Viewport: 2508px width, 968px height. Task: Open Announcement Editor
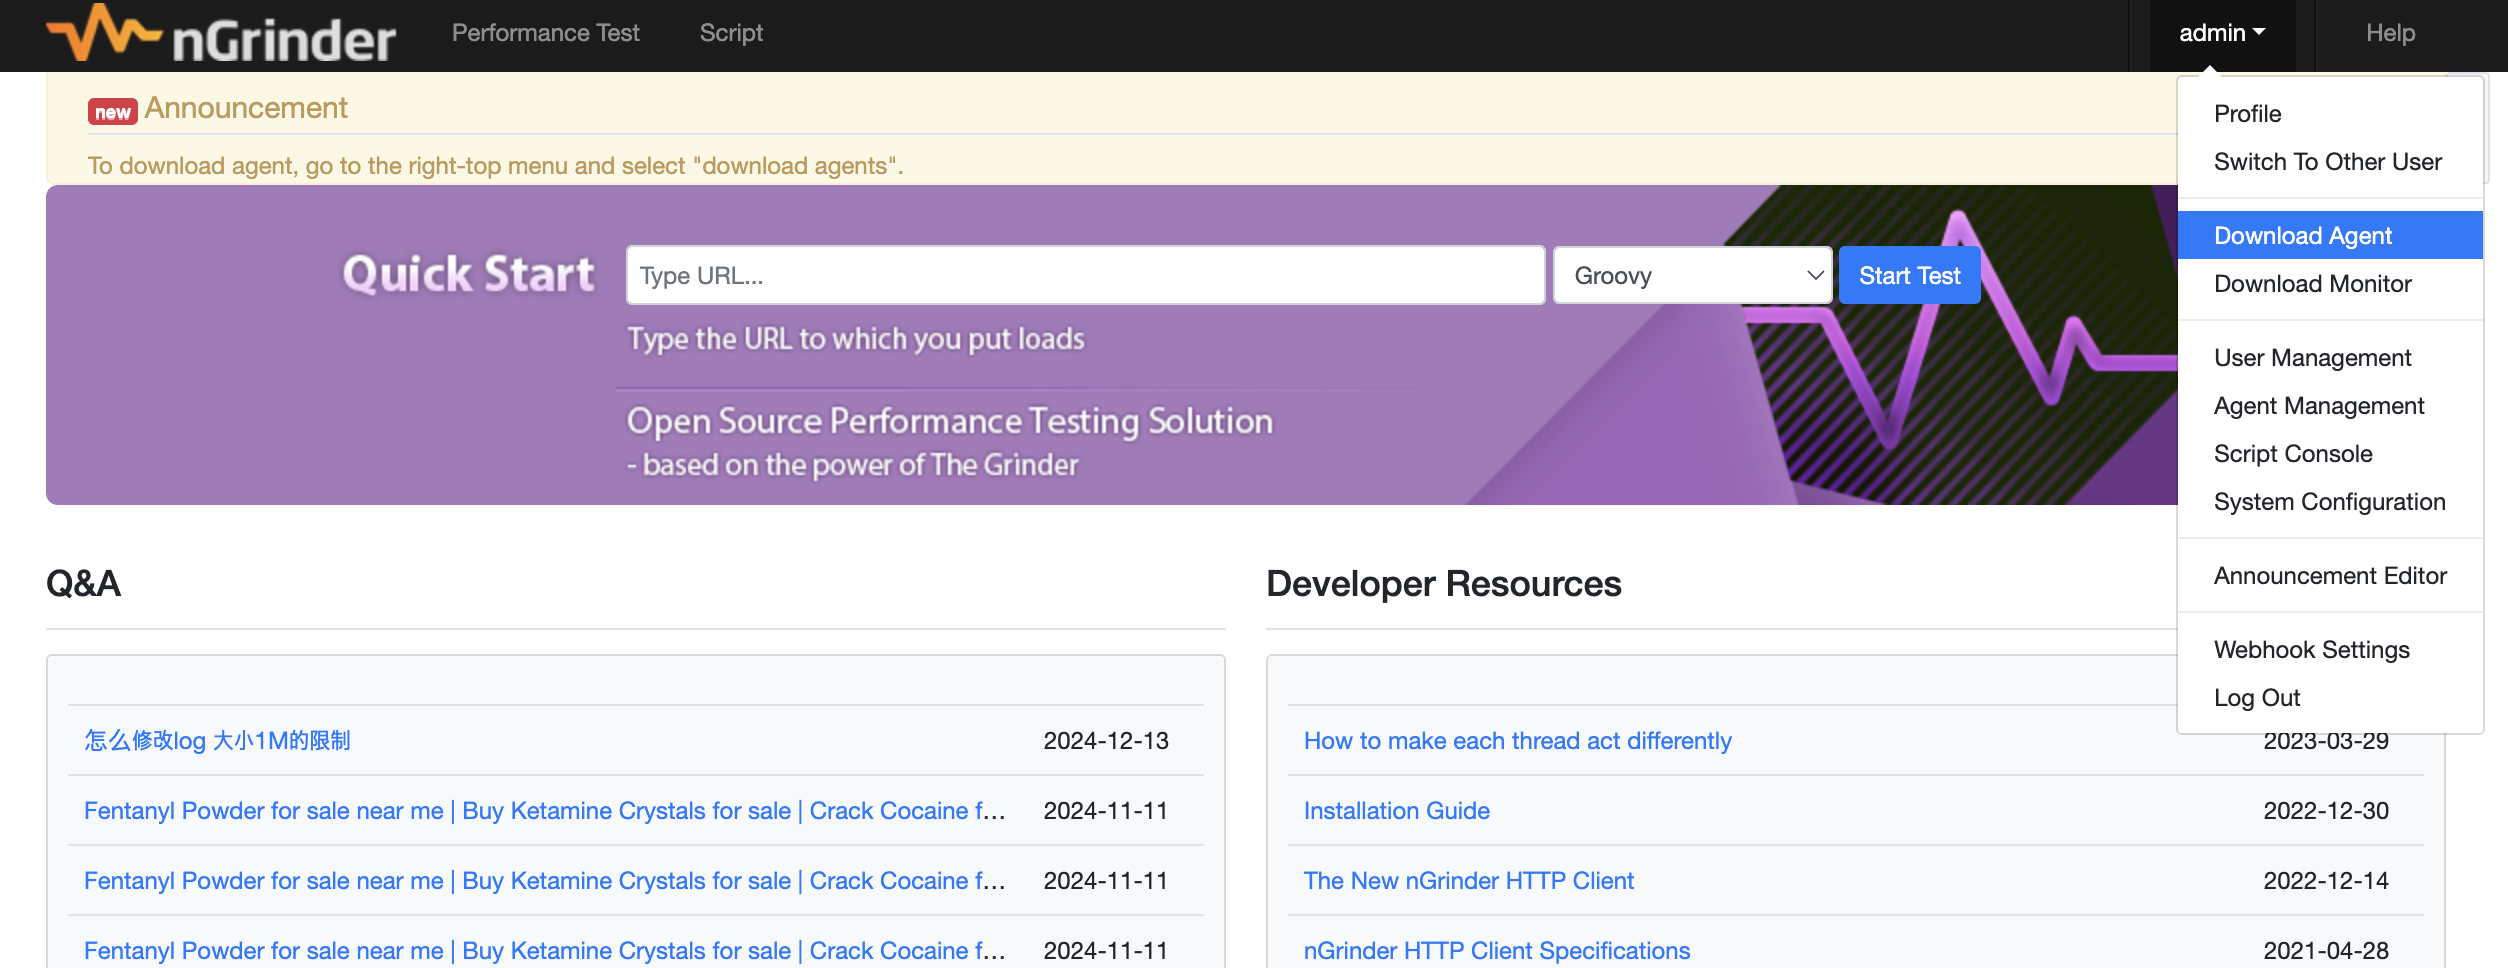tap(2330, 576)
